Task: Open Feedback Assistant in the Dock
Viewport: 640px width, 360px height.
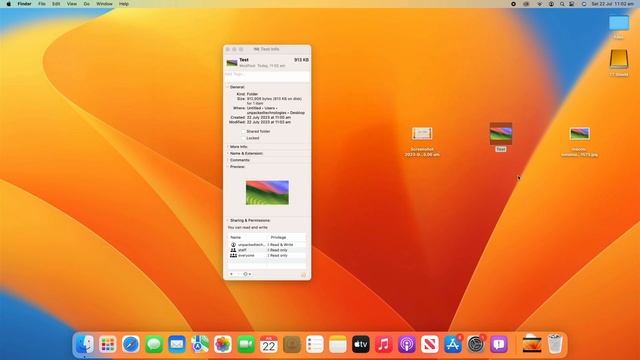Action: pyautogui.click(x=499, y=344)
